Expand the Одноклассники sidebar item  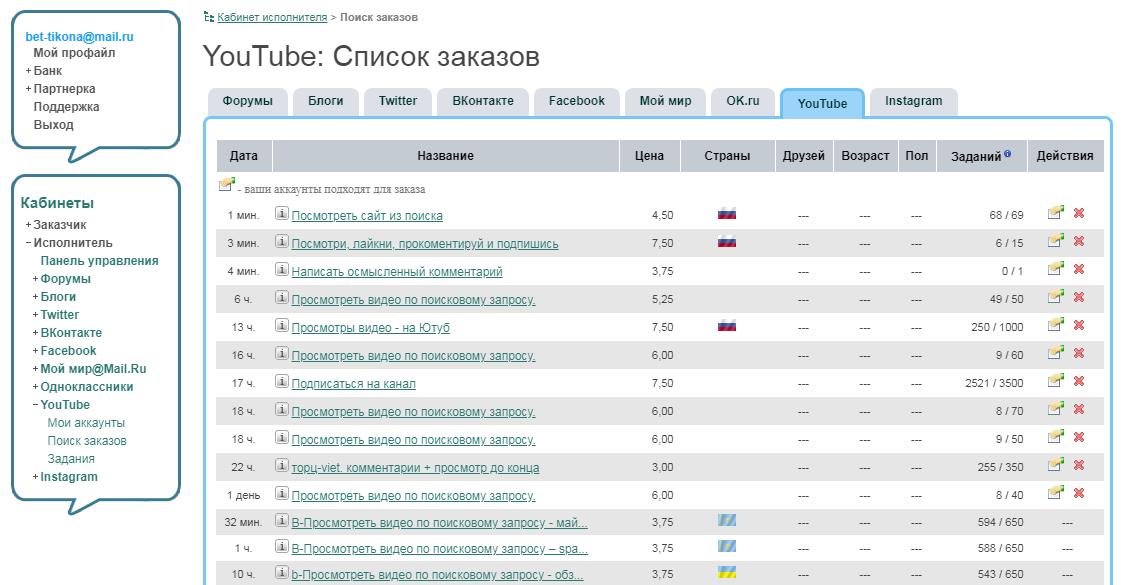click(x=36, y=387)
